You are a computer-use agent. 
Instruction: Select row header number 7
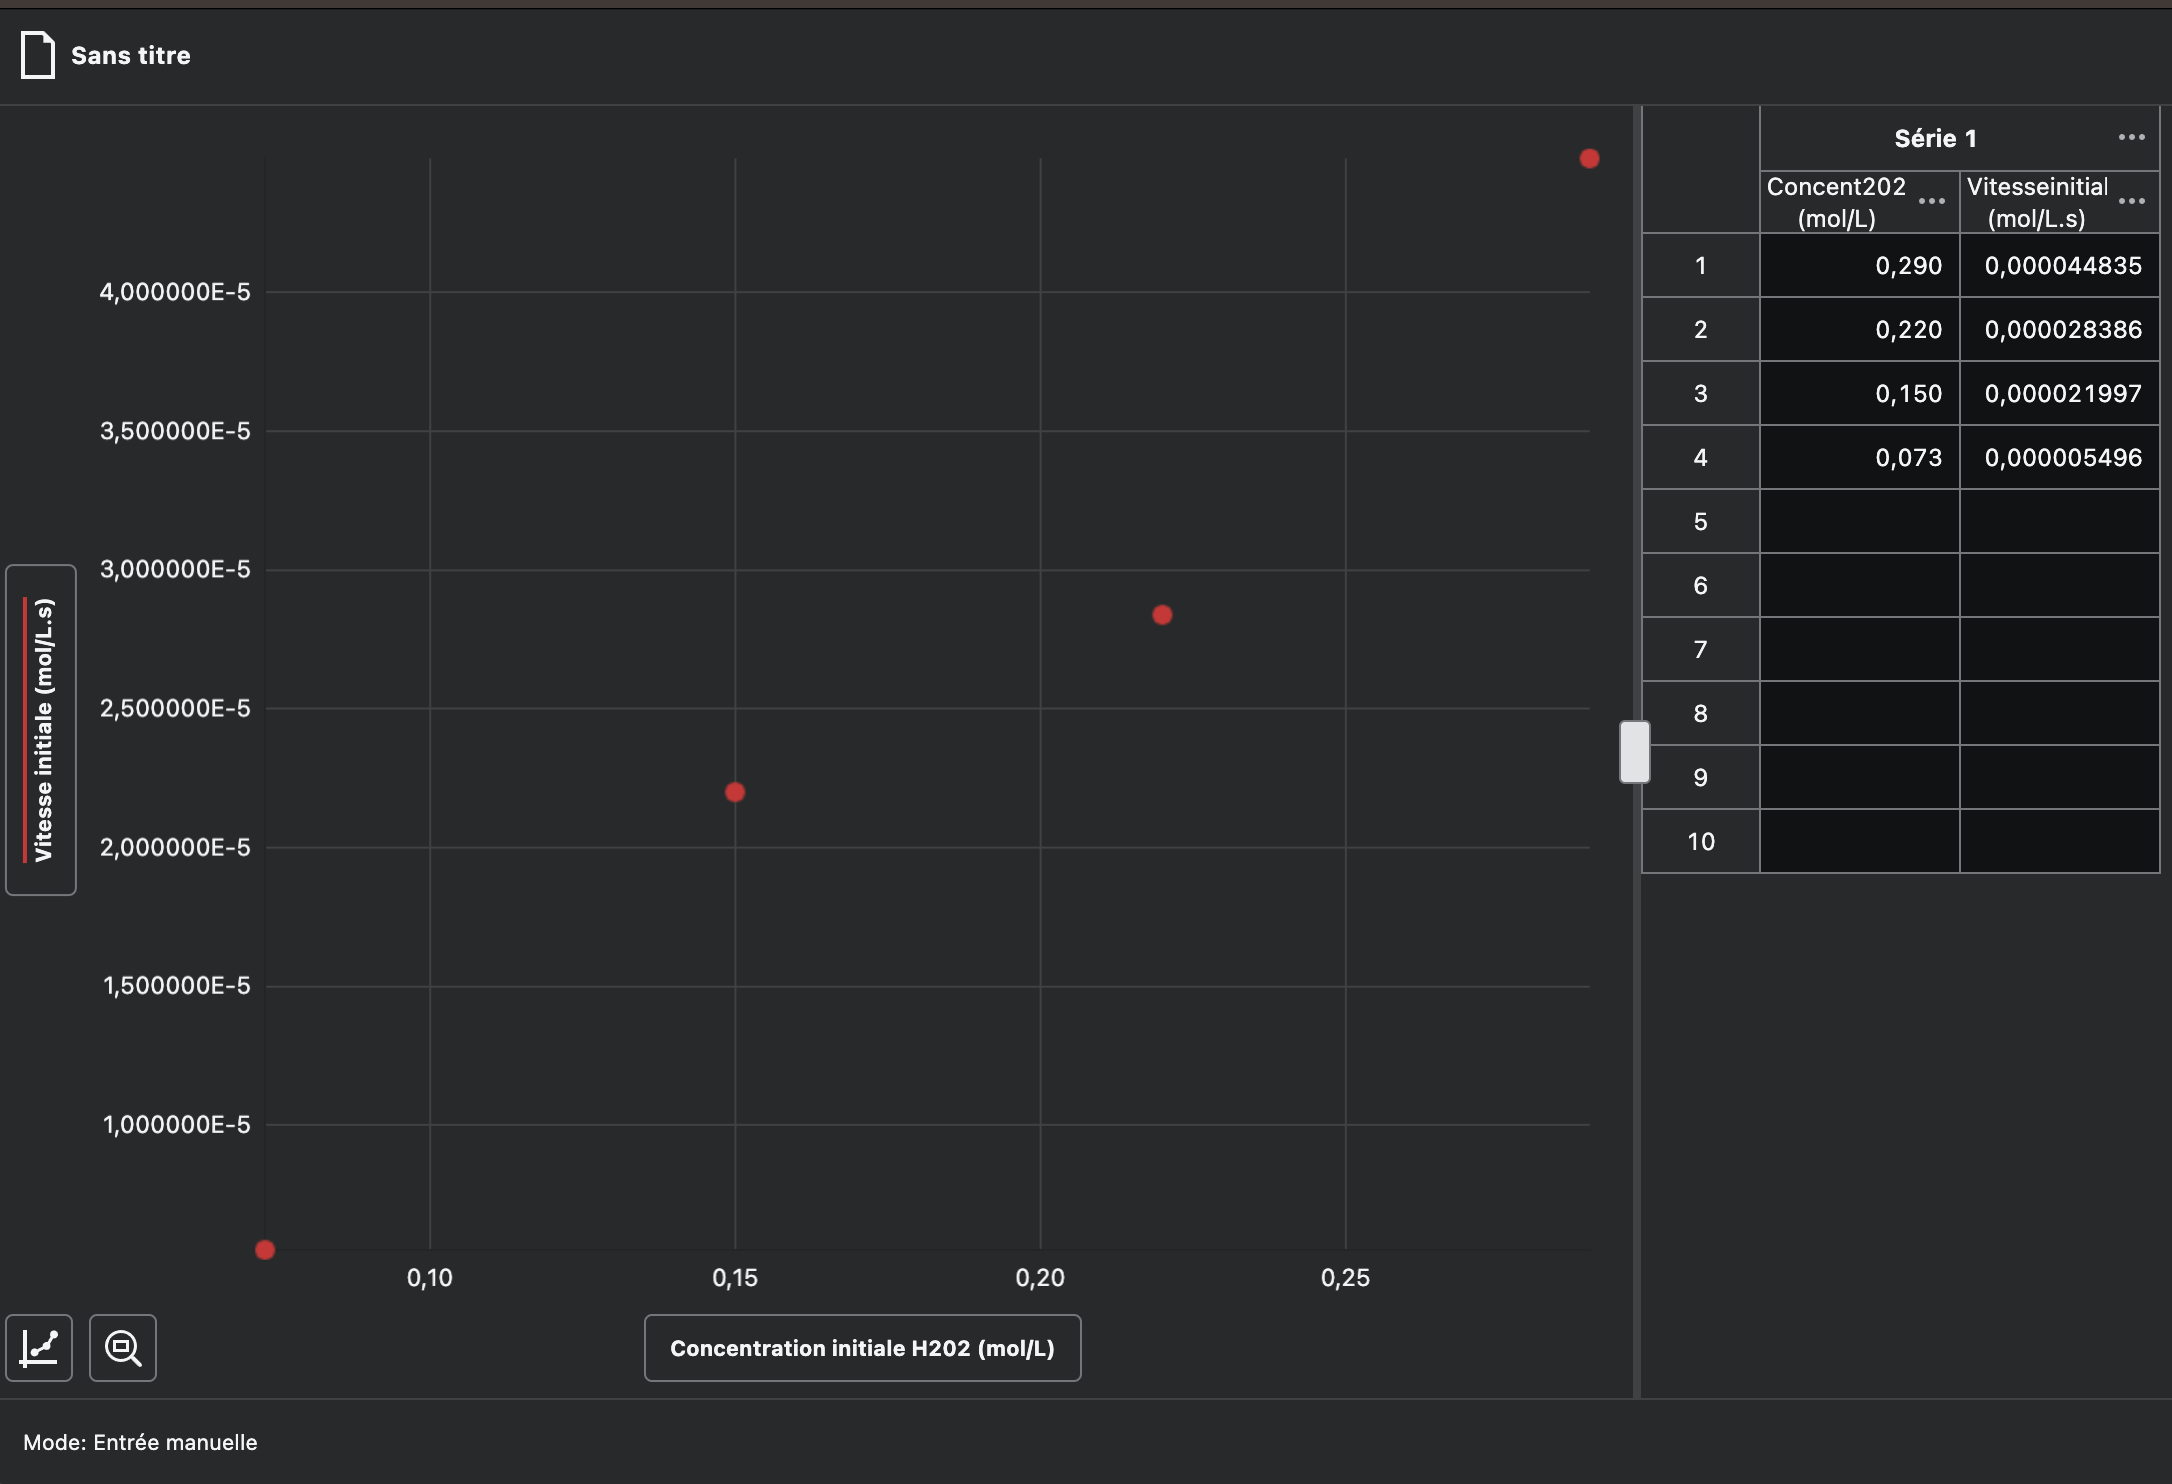click(x=1700, y=650)
